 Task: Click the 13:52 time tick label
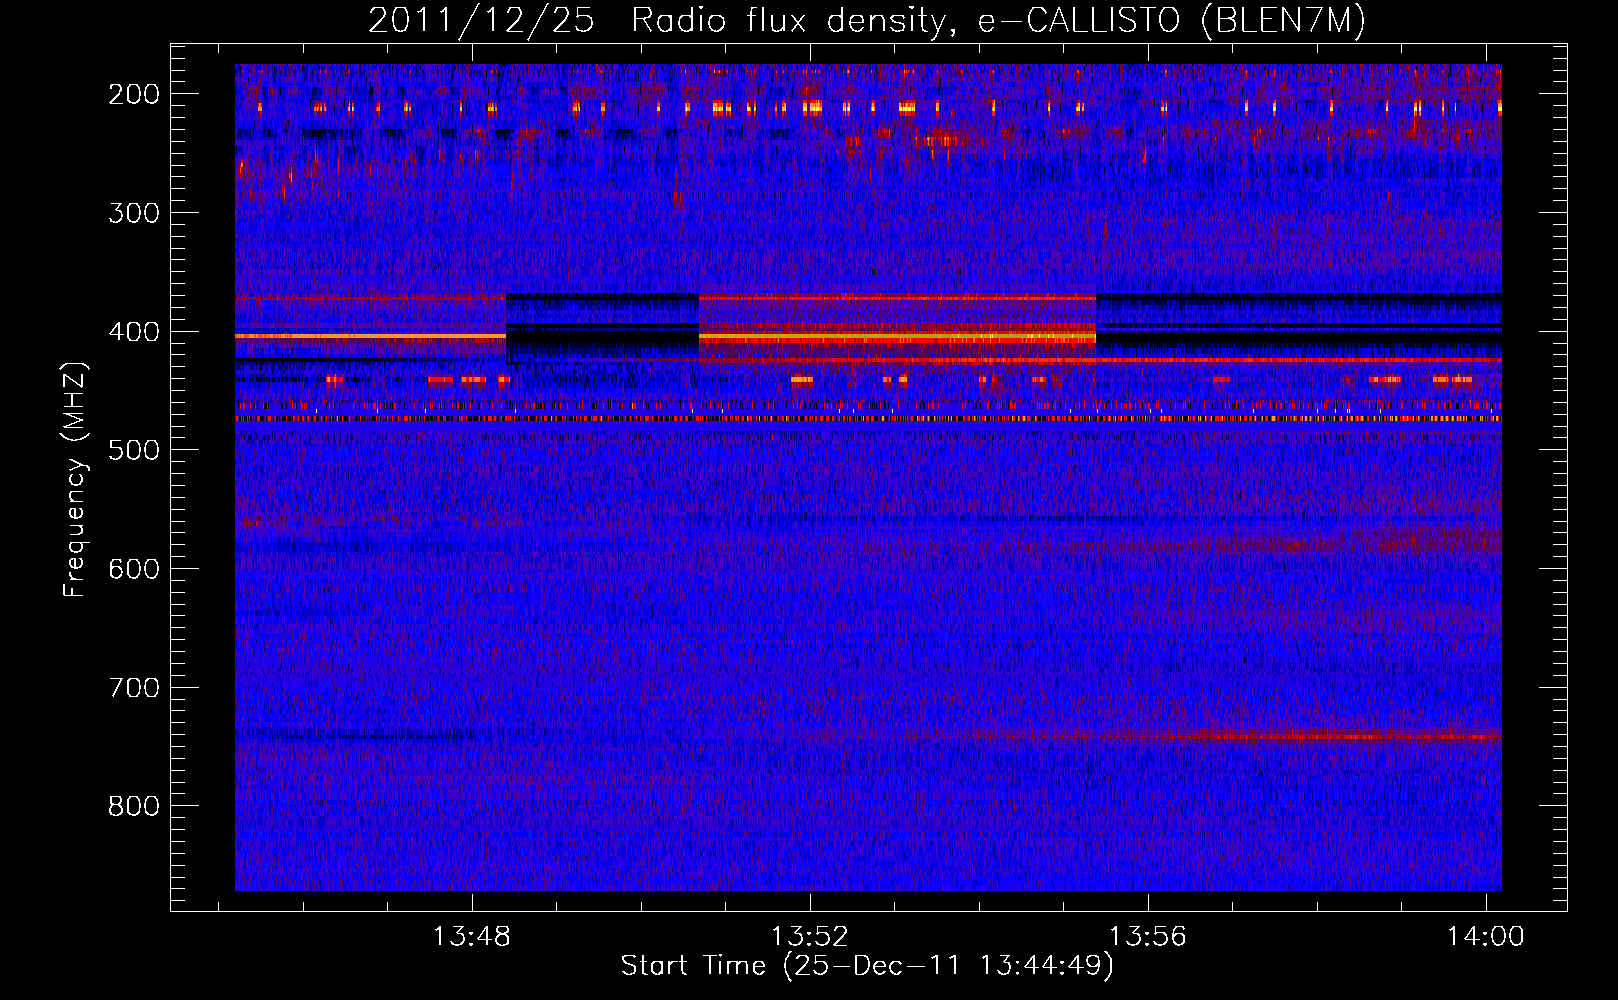(809, 937)
